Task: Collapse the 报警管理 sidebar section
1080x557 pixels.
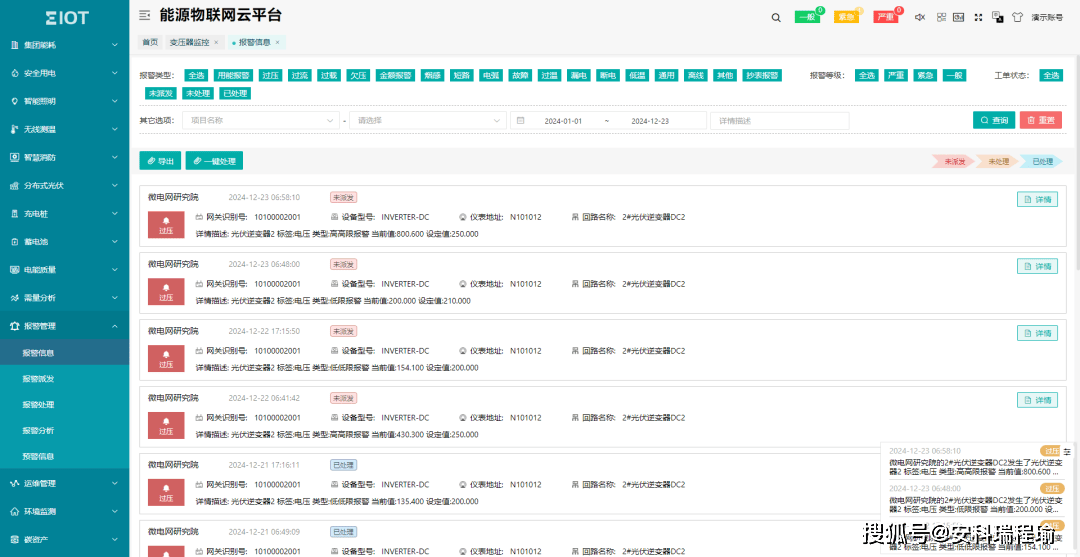Action: [64, 326]
